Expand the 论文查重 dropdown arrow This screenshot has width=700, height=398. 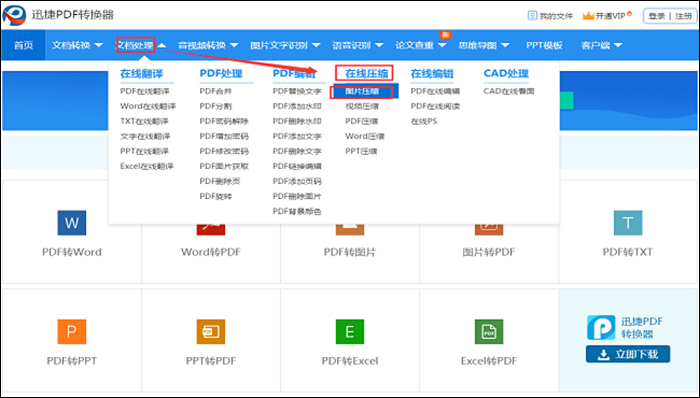(x=442, y=45)
